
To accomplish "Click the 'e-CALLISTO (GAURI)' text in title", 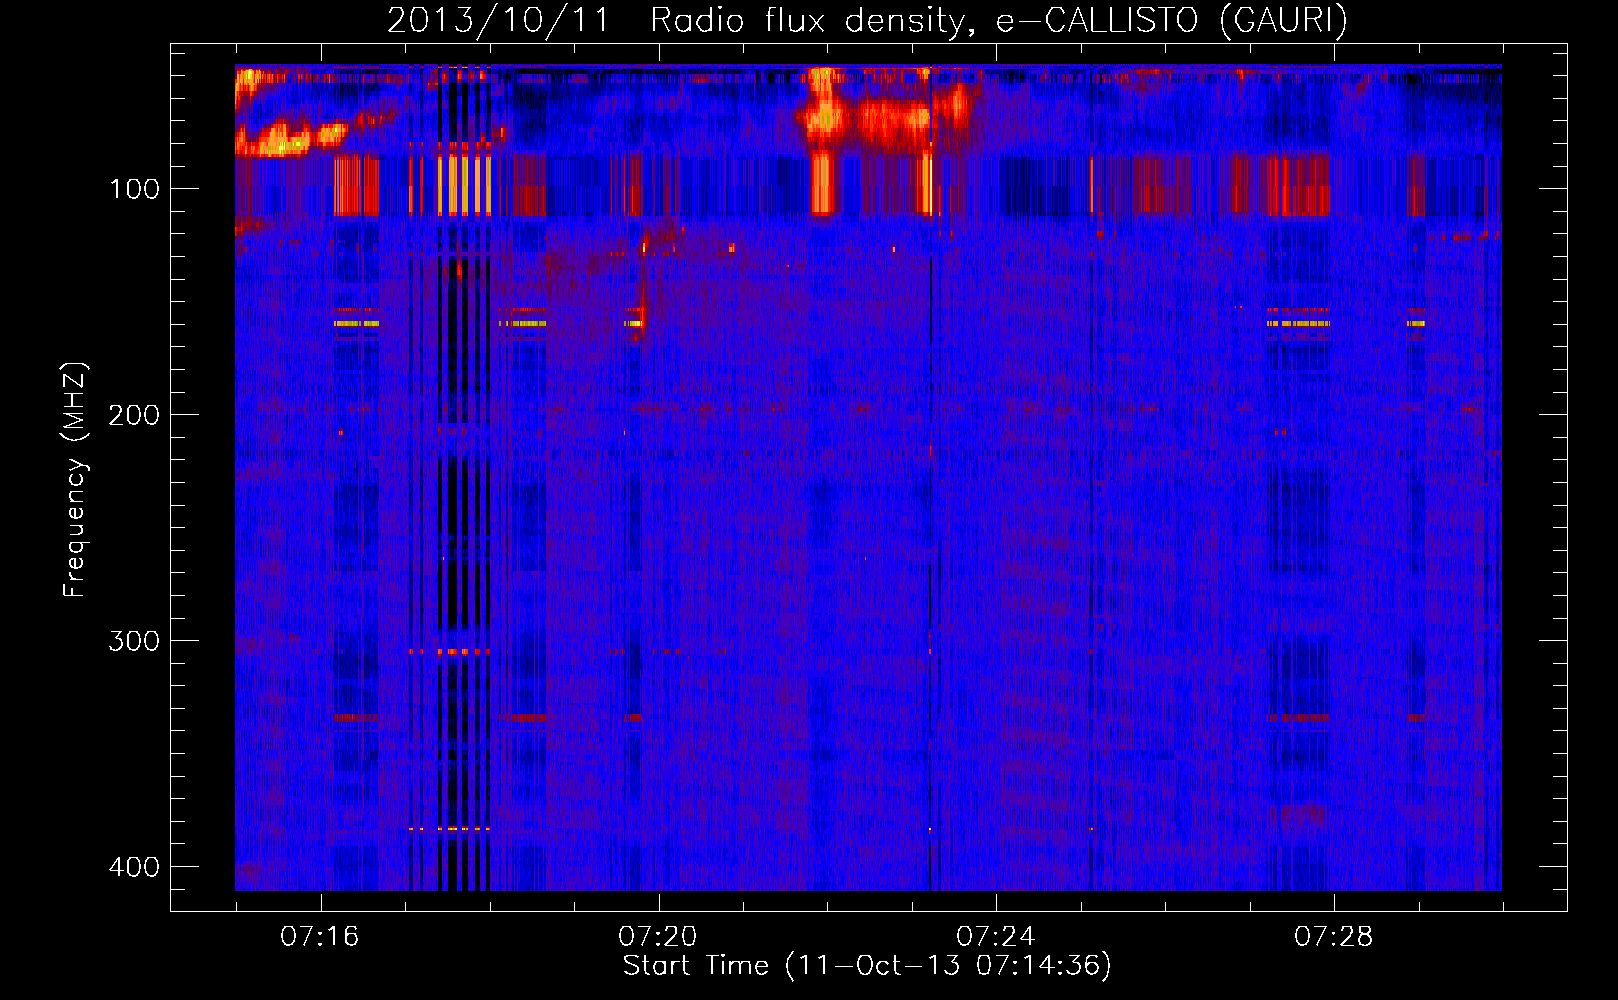I will (x=1171, y=20).
